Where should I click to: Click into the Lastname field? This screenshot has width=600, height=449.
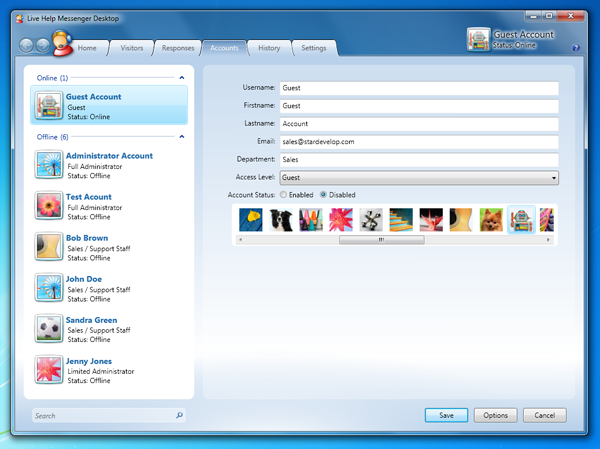(419, 124)
